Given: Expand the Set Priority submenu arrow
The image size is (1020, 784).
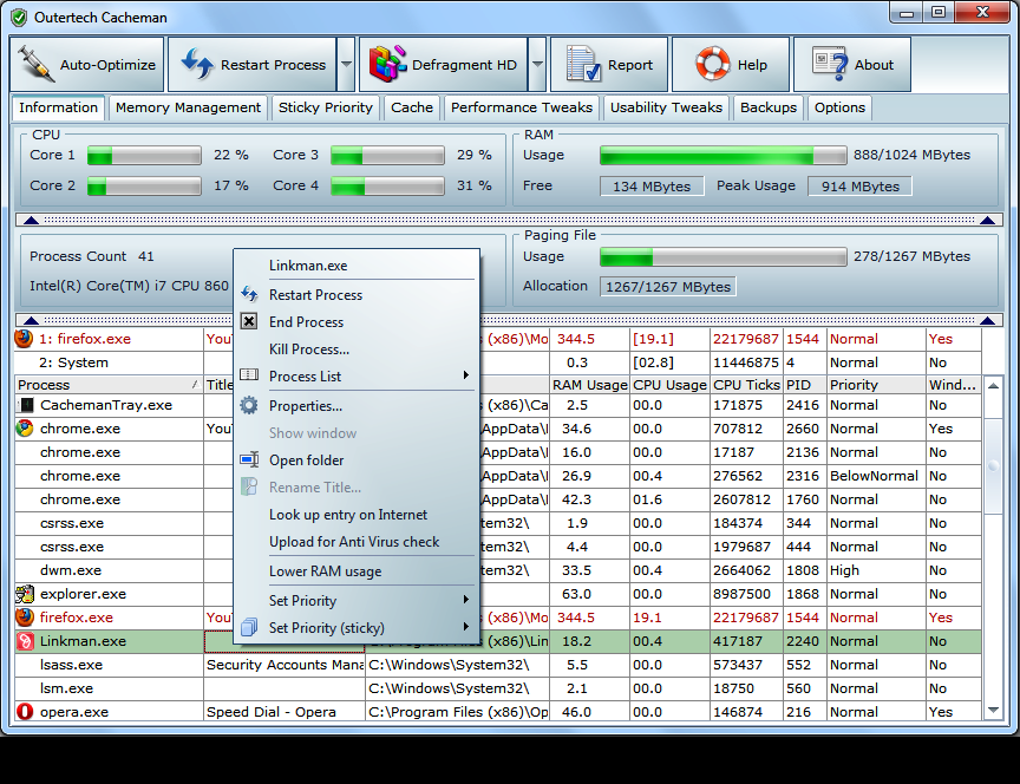Looking at the screenshot, I should [x=466, y=600].
